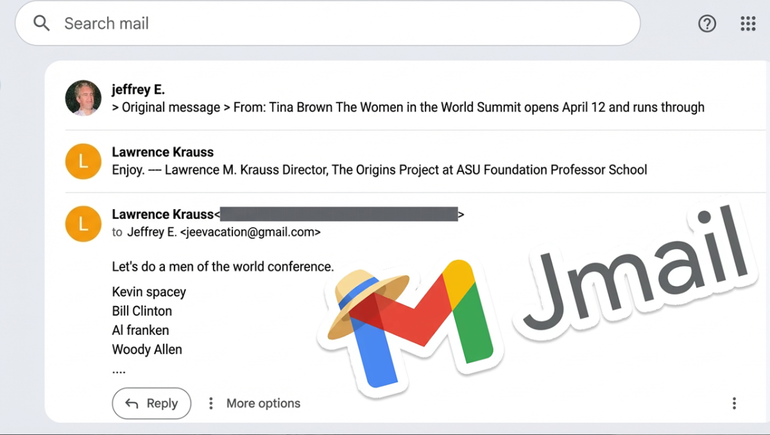The width and height of the screenshot is (770, 435).
Task: Click the magnifying glass search icon
Action: click(x=41, y=23)
